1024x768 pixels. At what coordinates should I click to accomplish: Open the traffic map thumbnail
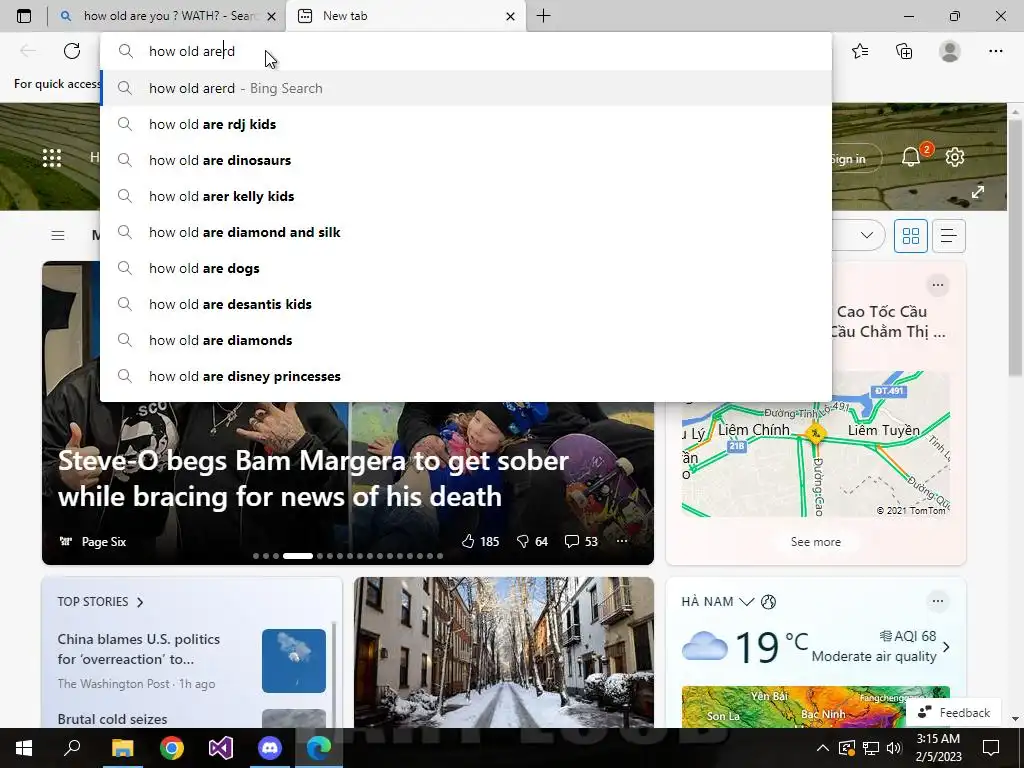(x=816, y=444)
